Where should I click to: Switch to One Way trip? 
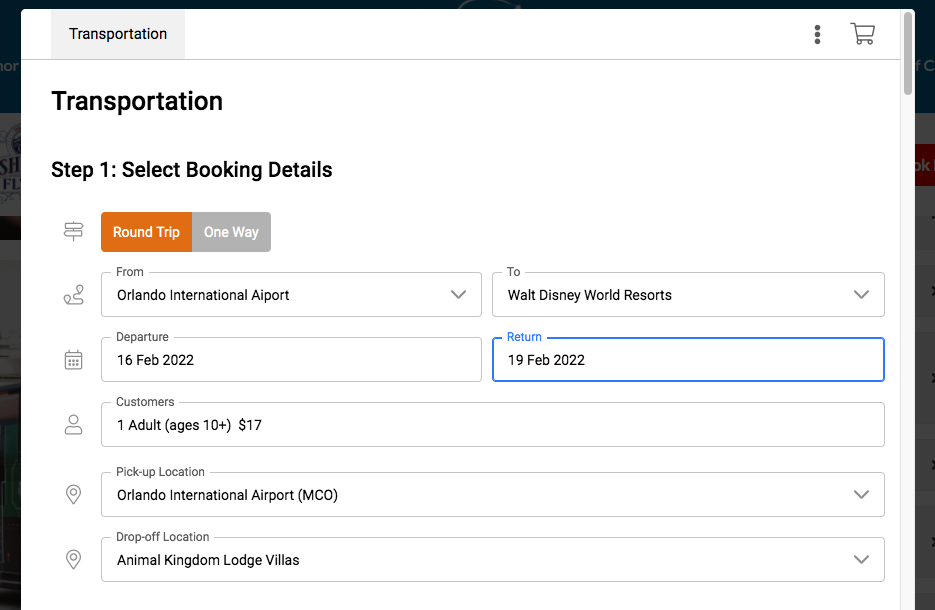click(x=231, y=232)
